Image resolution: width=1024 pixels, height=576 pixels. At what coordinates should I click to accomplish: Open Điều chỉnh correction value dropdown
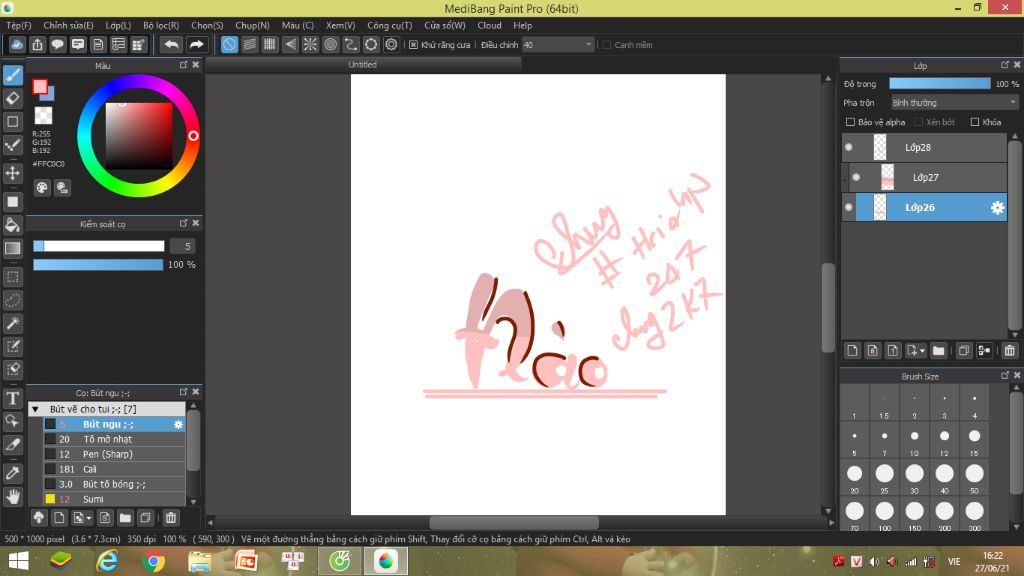point(558,45)
